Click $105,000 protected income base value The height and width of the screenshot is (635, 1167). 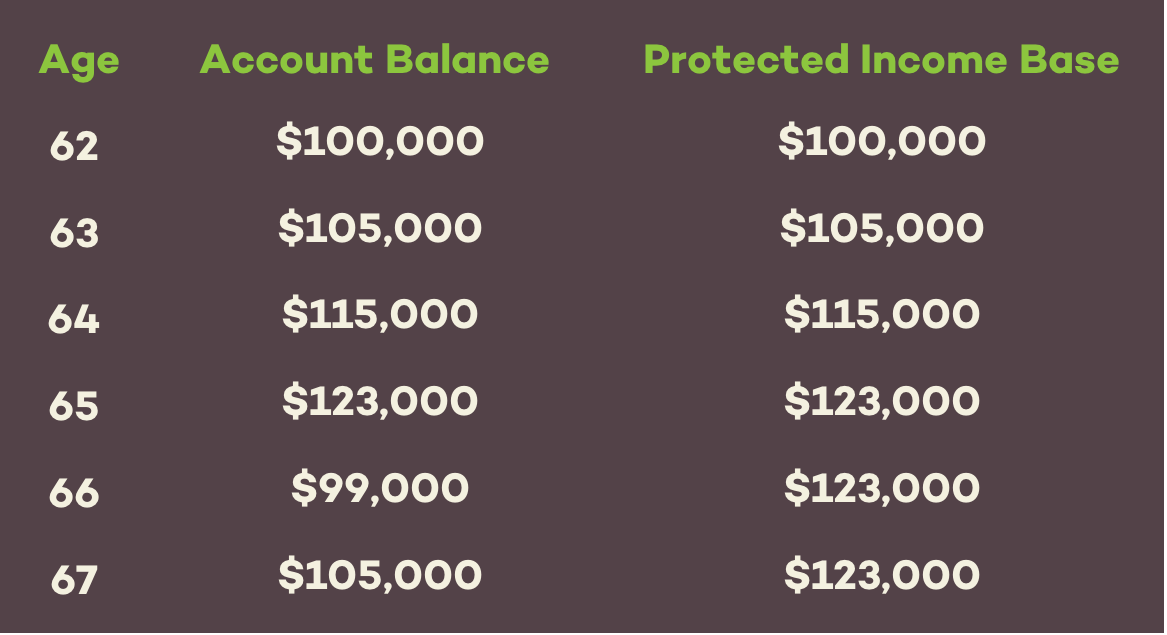click(882, 228)
